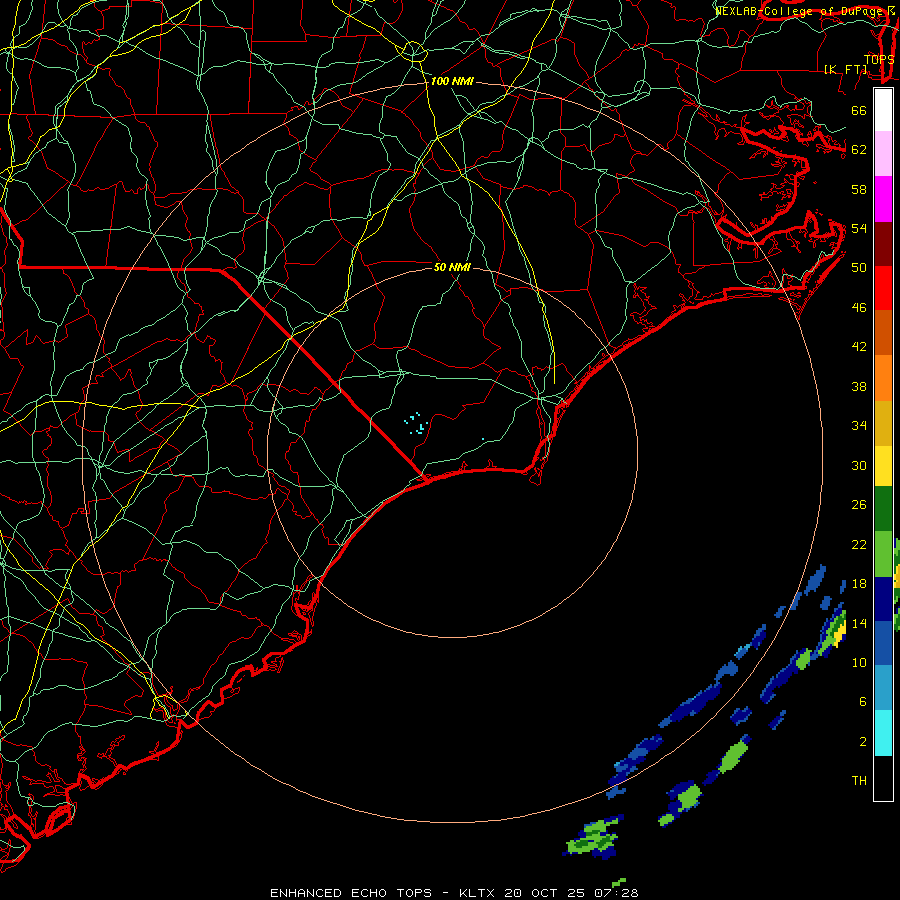Click the 'TH' threshold label
The width and height of the screenshot is (900, 900).
coord(859,780)
